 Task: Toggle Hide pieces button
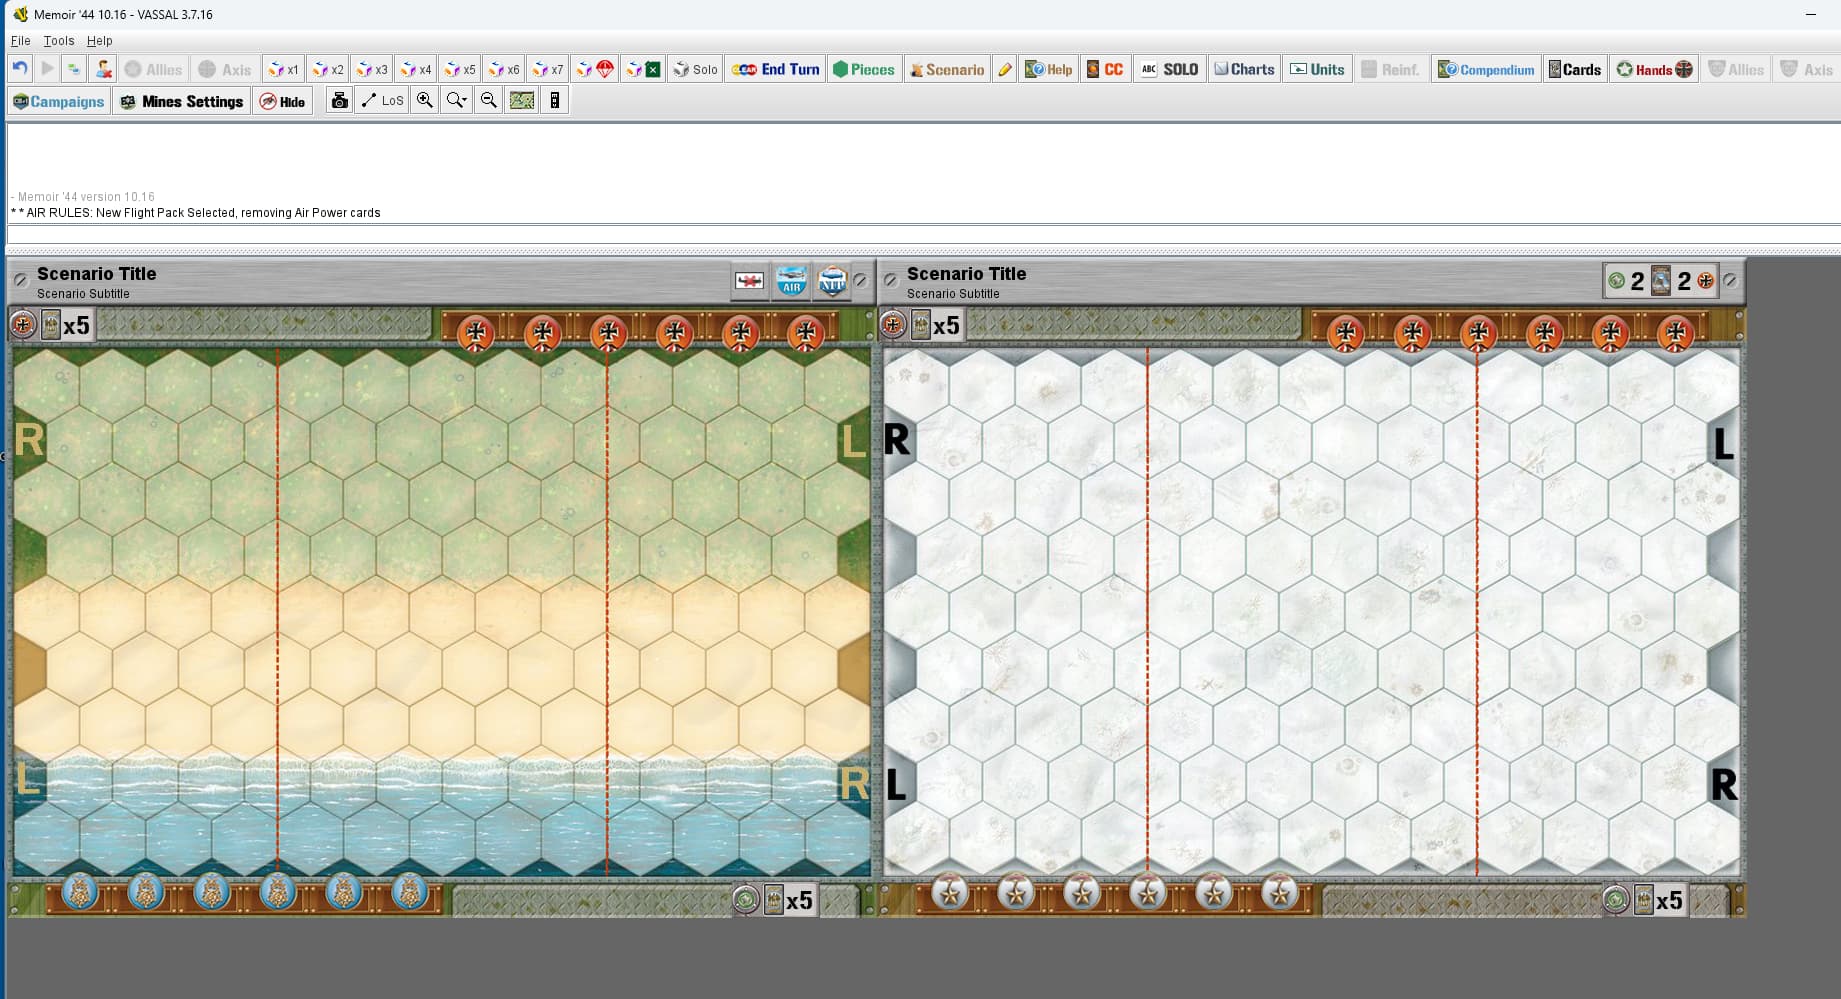pos(282,101)
